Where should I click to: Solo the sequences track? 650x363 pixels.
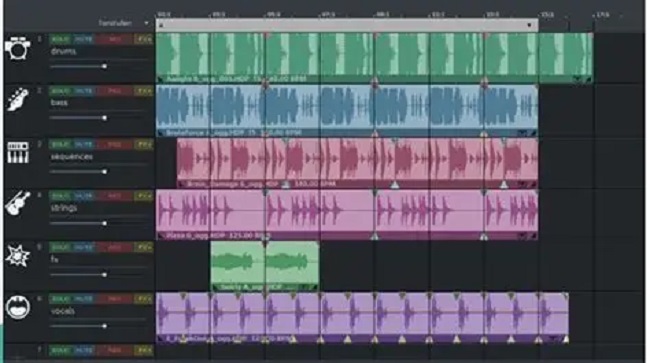point(60,144)
